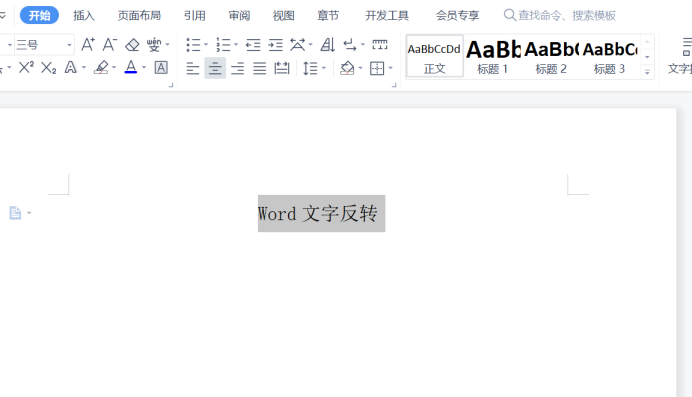
Task: Open 章节 tab
Action: click(x=328, y=15)
